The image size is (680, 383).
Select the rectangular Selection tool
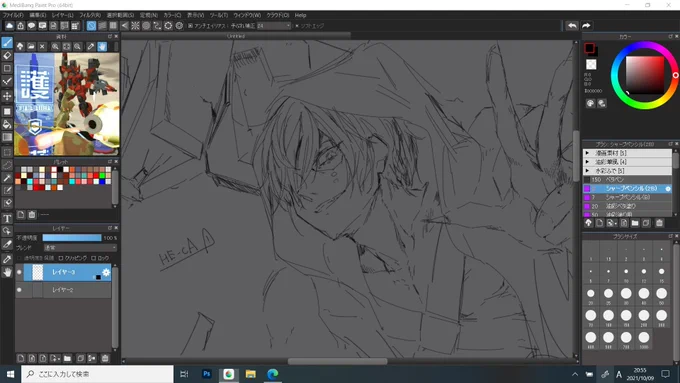coord(7,152)
